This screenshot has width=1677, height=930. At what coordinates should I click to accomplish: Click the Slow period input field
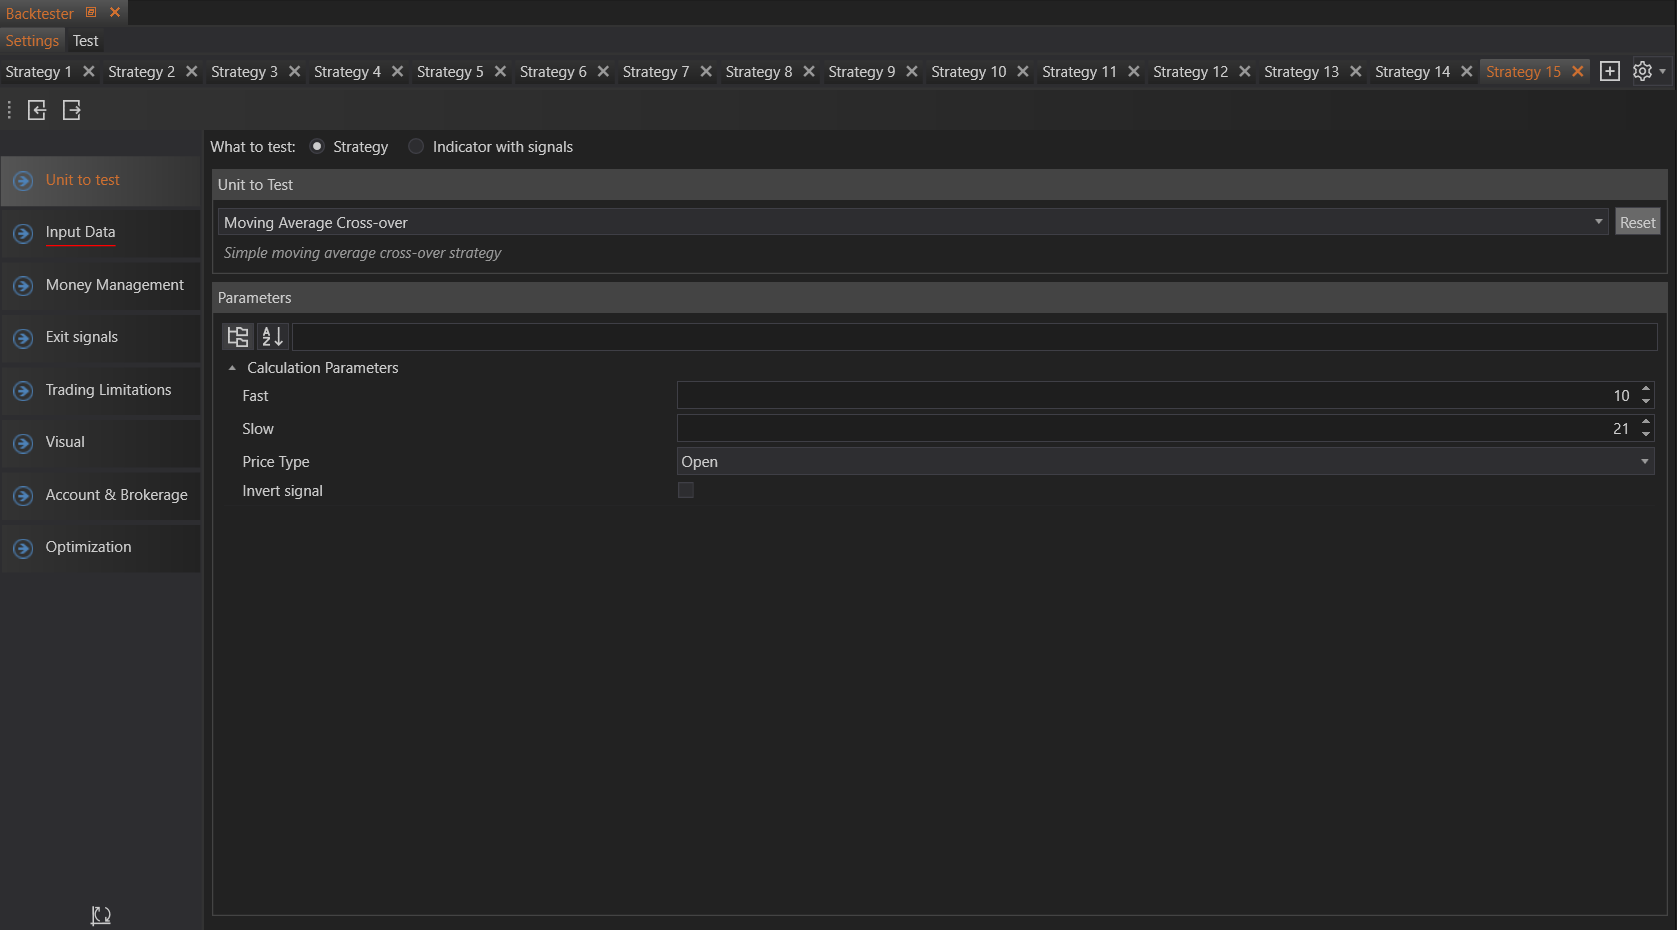pyautogui.click(x=1150, y=429)
